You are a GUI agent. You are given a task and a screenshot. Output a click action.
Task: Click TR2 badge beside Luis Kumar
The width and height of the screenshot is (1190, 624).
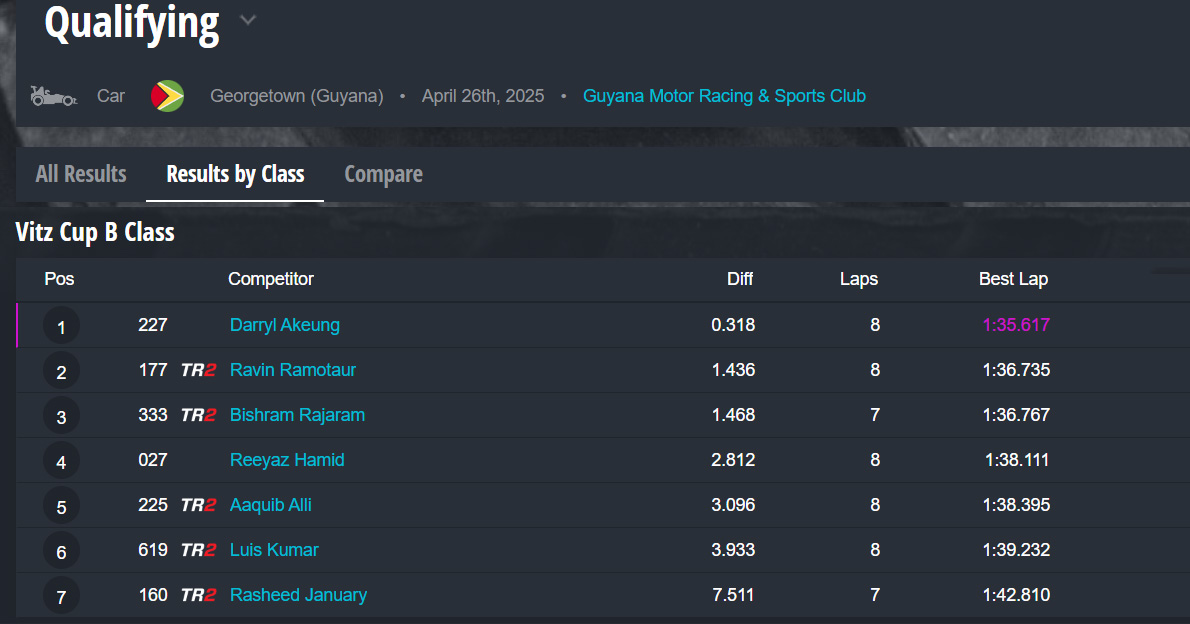198,550
